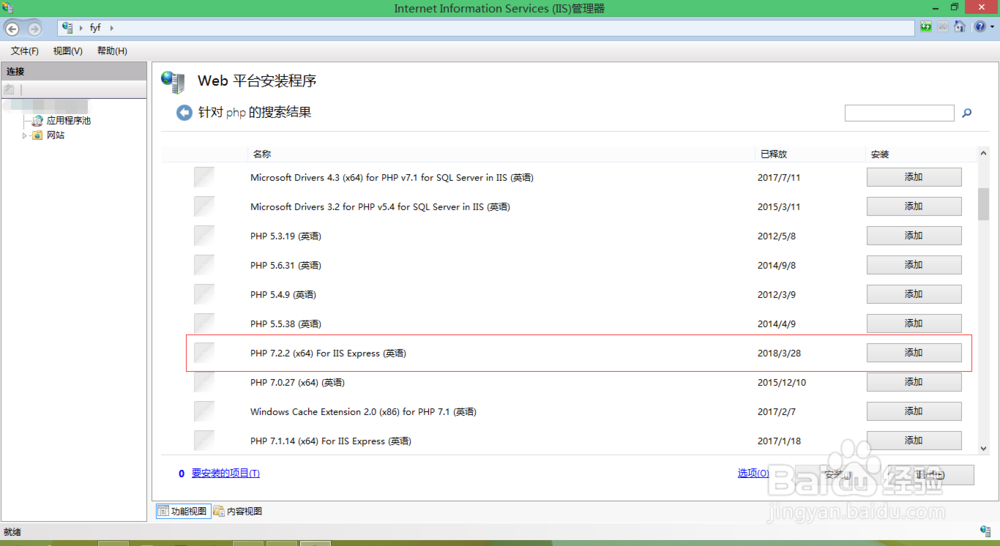Viewport: 1000px width, 546px height.
Task: Click the results list scrollbar down arrow
Action: pyautogui.click(x=983, y=448)
